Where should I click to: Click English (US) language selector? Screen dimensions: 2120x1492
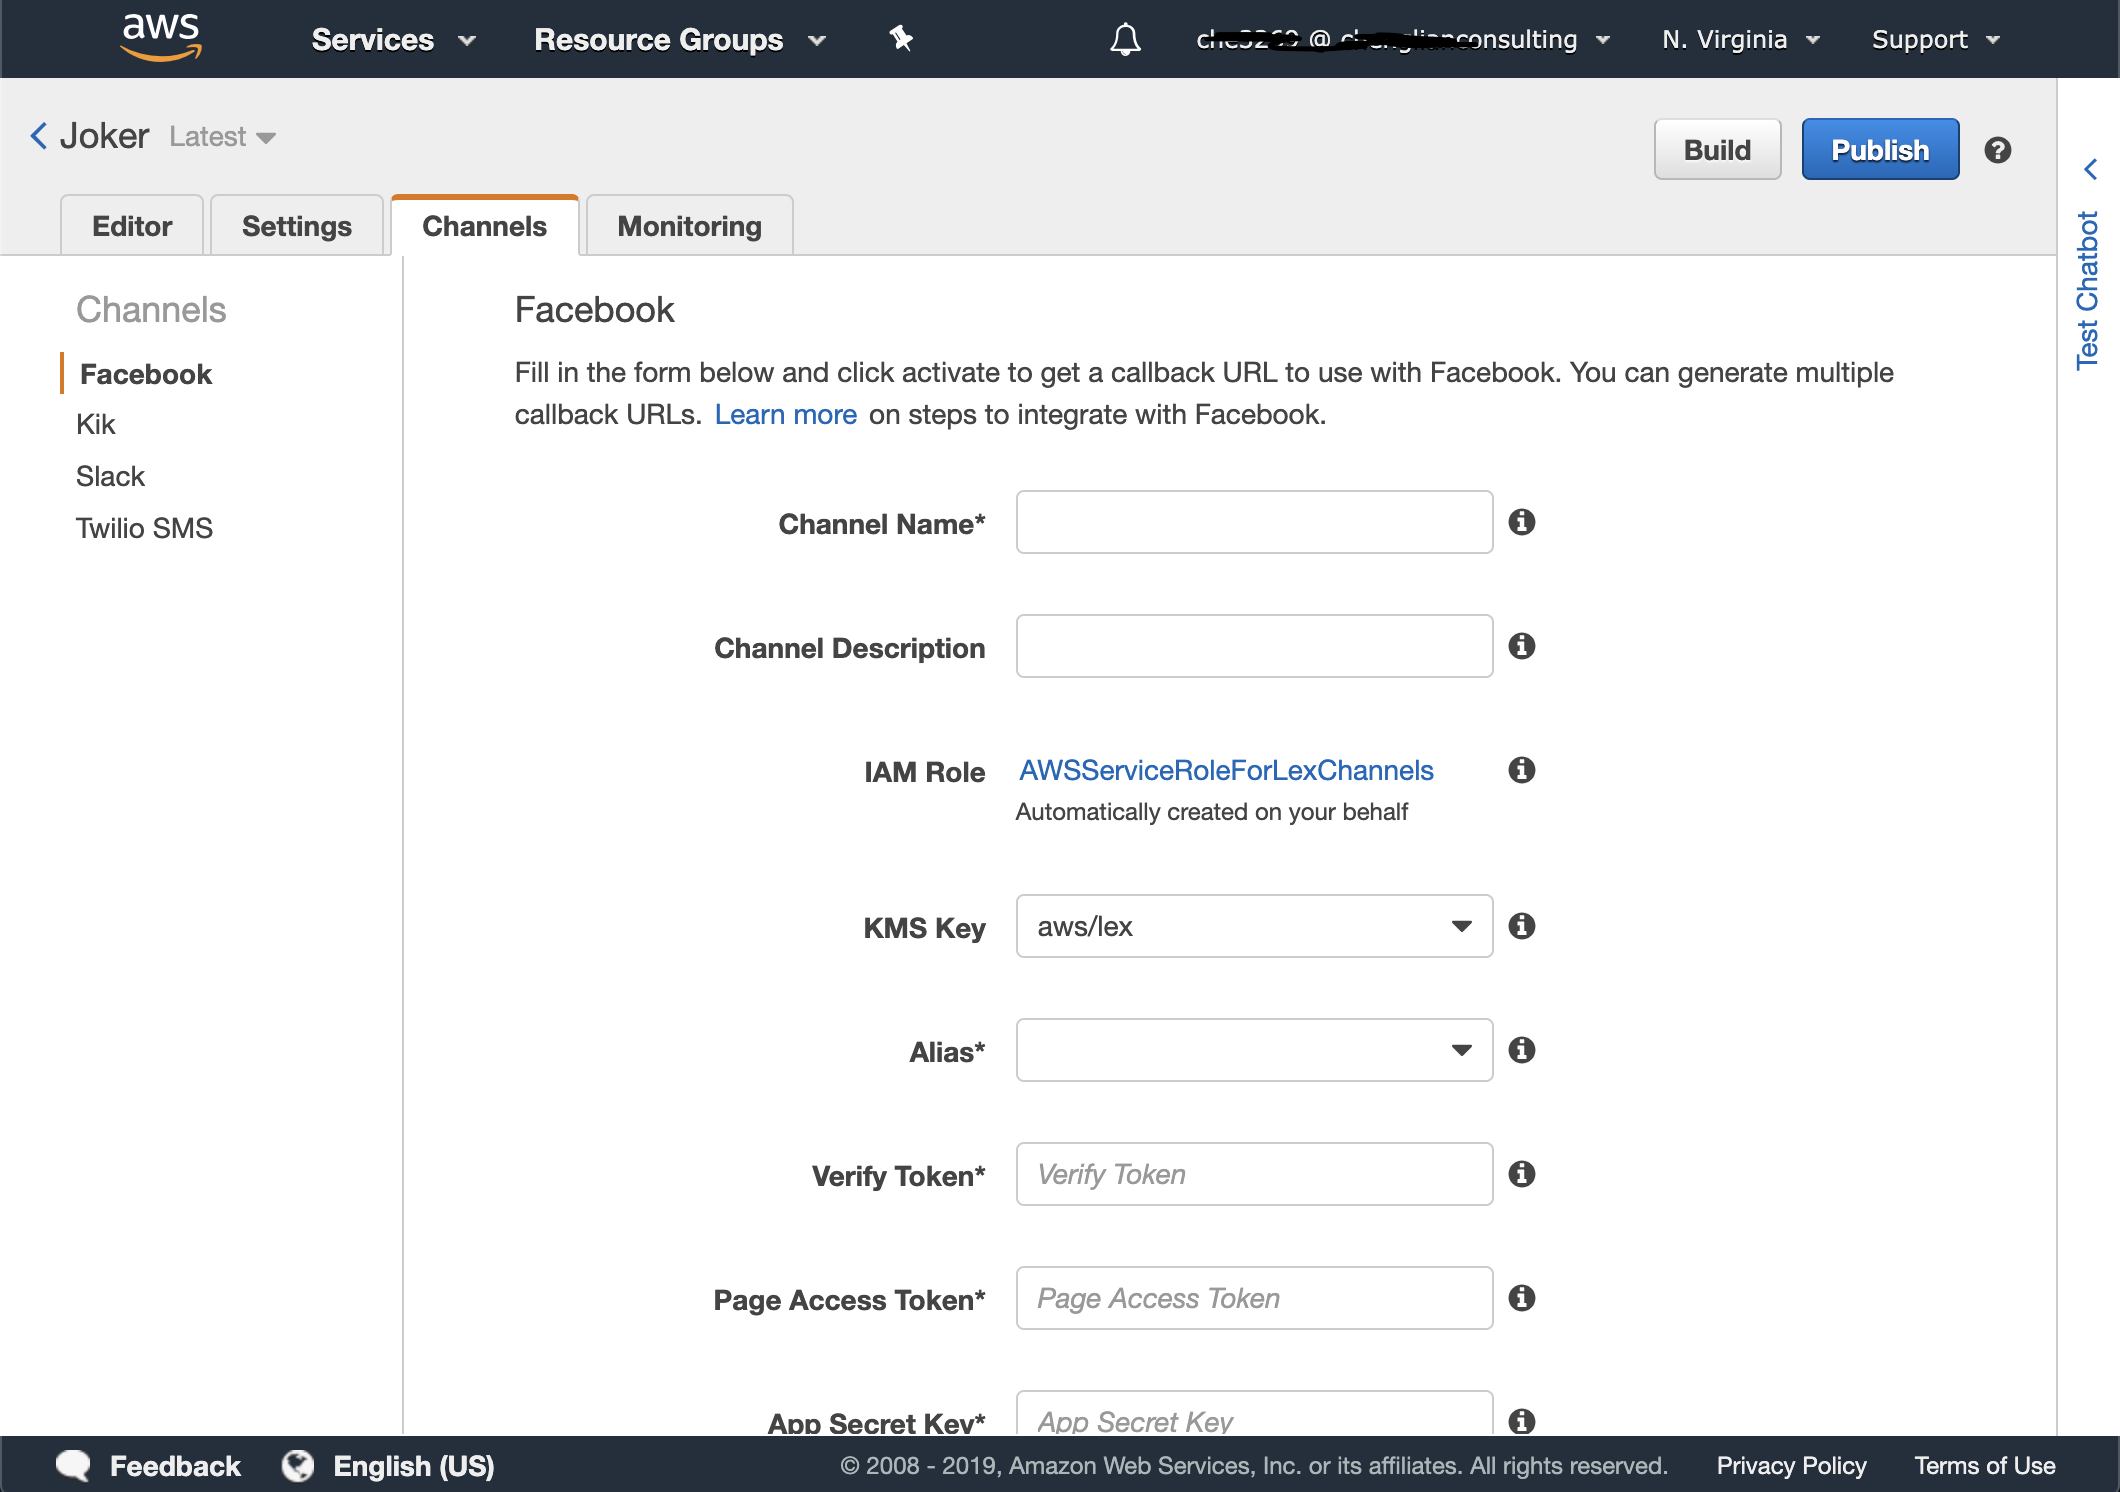[x=414, y=1466]
